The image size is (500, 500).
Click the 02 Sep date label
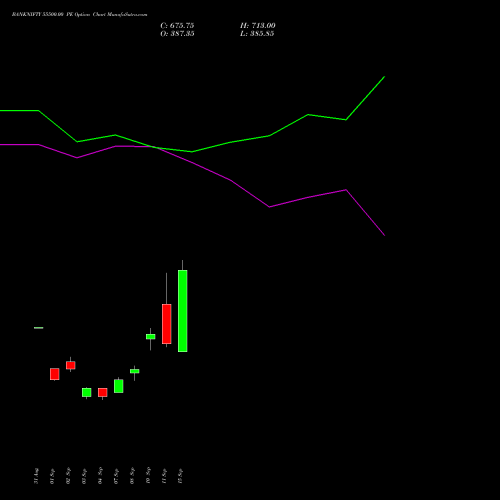pos(68,476)
